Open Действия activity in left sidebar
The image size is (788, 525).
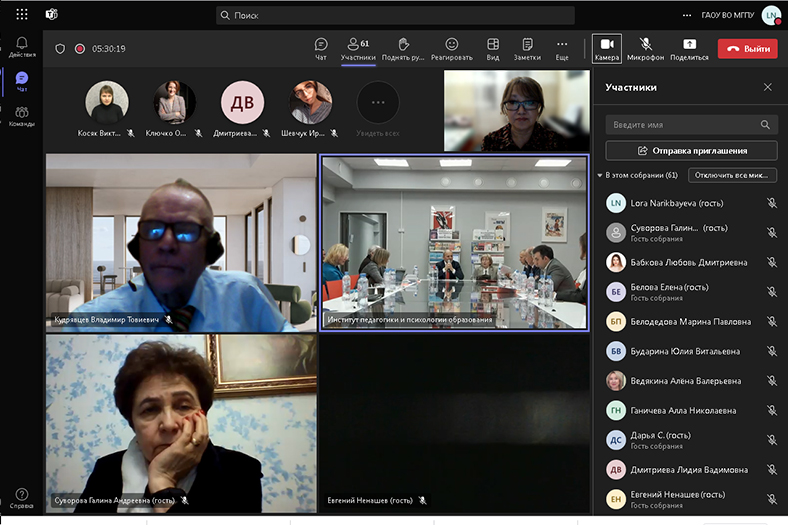click(22, 46)
